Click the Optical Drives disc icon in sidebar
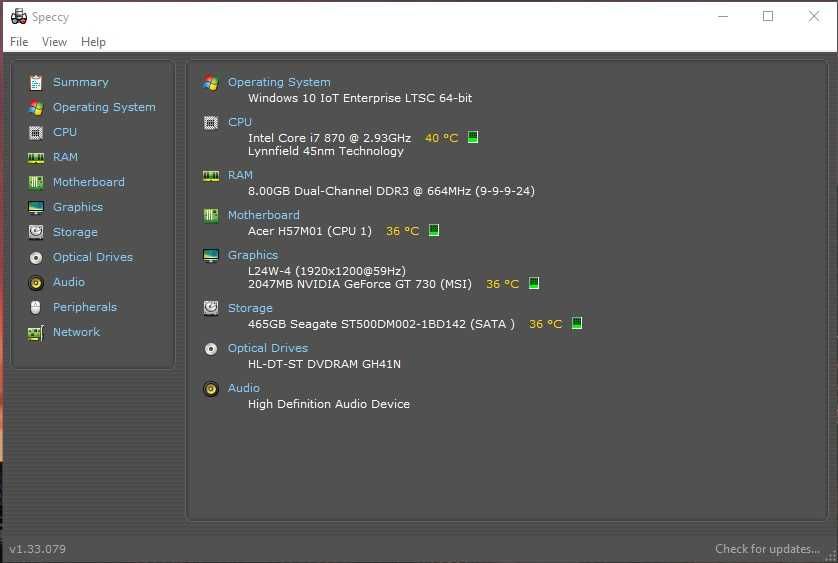 point(36,258)
